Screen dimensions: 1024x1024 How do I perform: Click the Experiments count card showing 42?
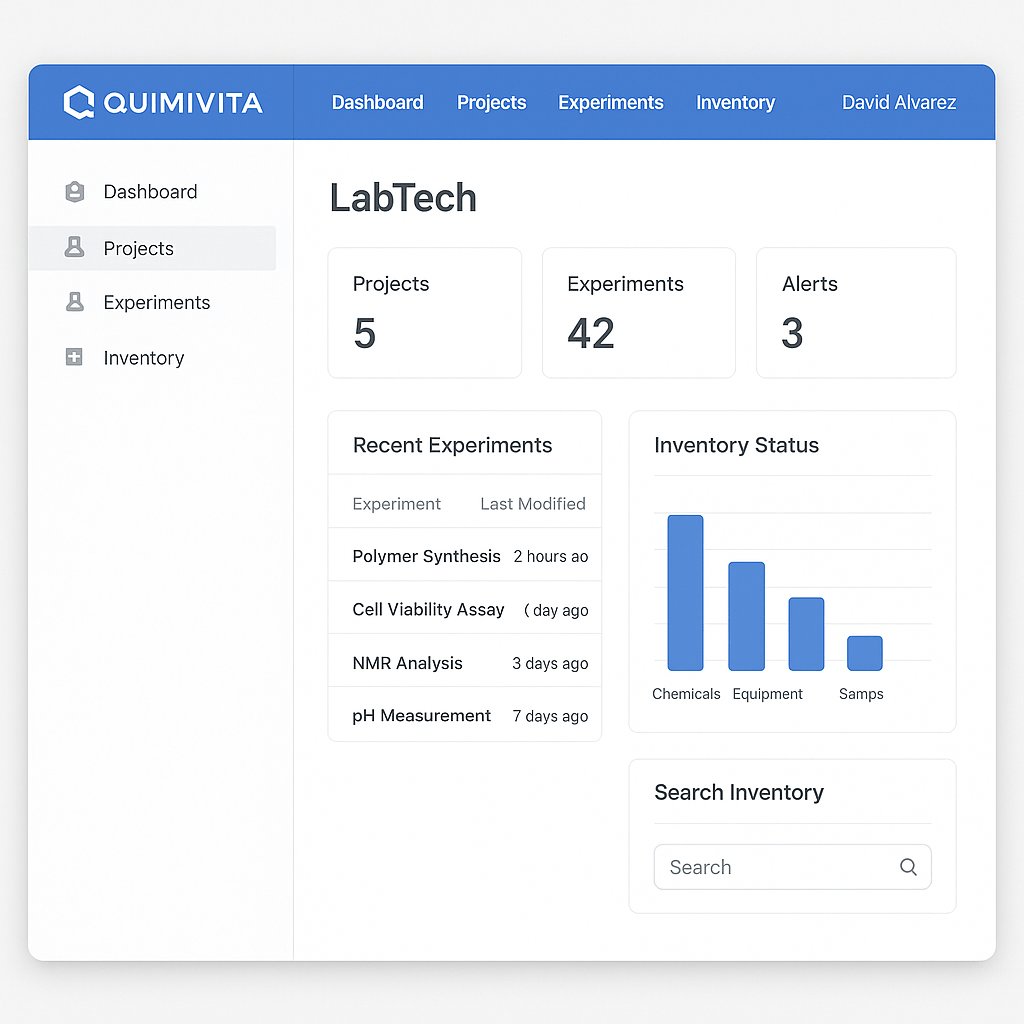[x=638, y=313]
